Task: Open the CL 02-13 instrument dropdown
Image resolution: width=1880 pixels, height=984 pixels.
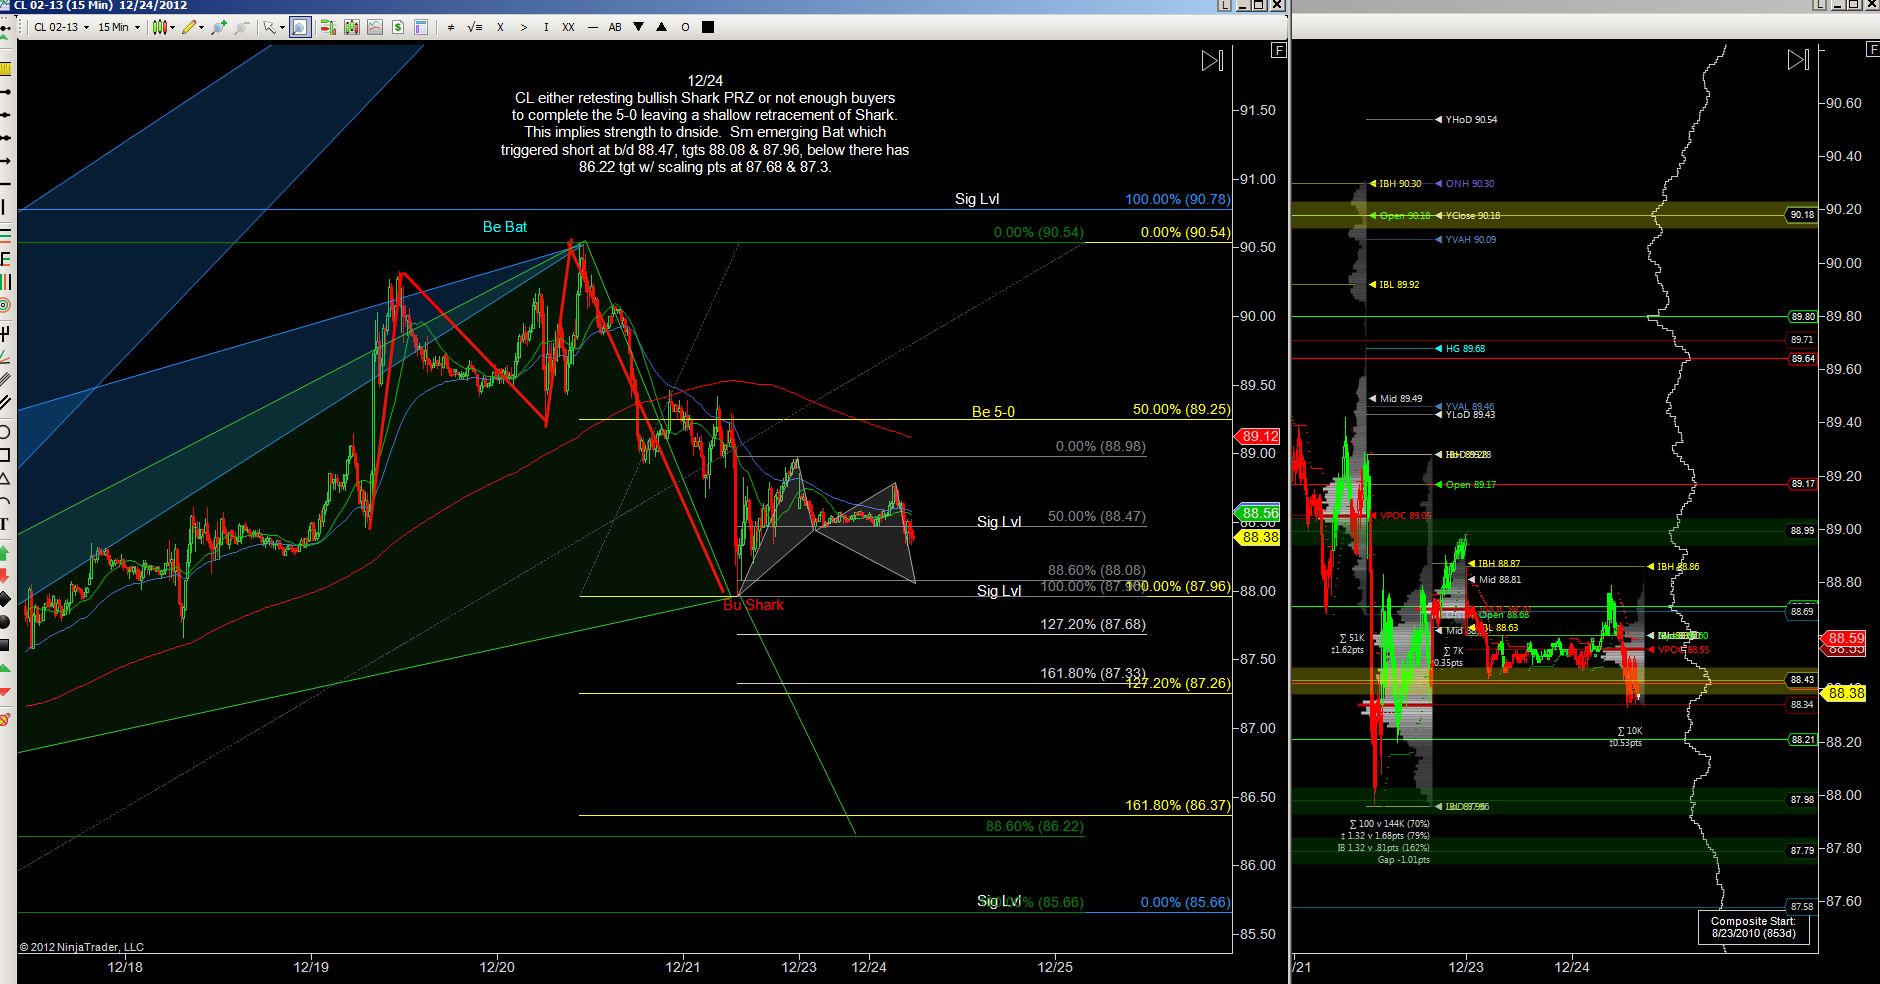Action: (x=61, y=27)
